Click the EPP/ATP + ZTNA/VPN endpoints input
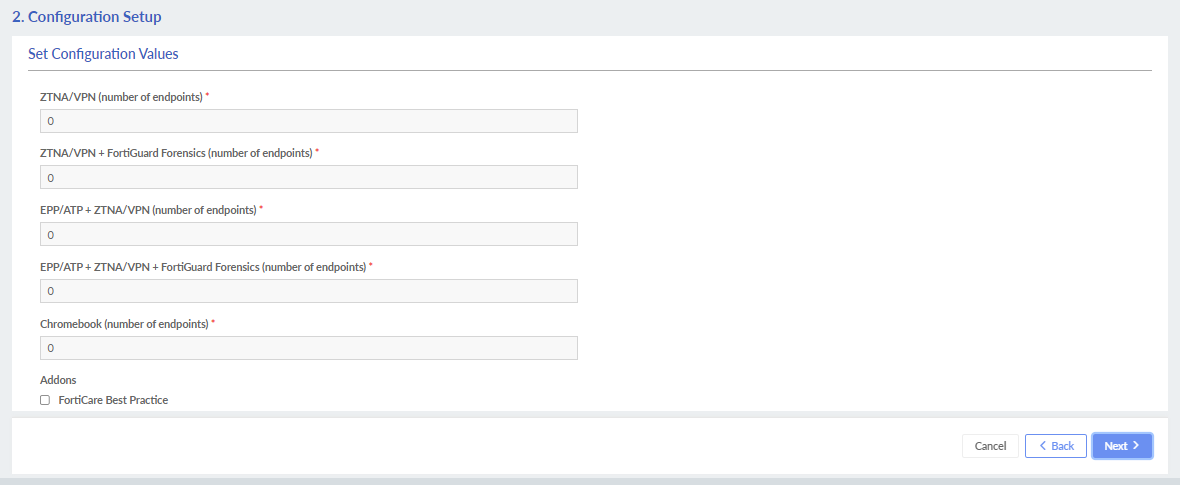Image resolution: width=1180 pixels, height=485 pixels. 308,234
